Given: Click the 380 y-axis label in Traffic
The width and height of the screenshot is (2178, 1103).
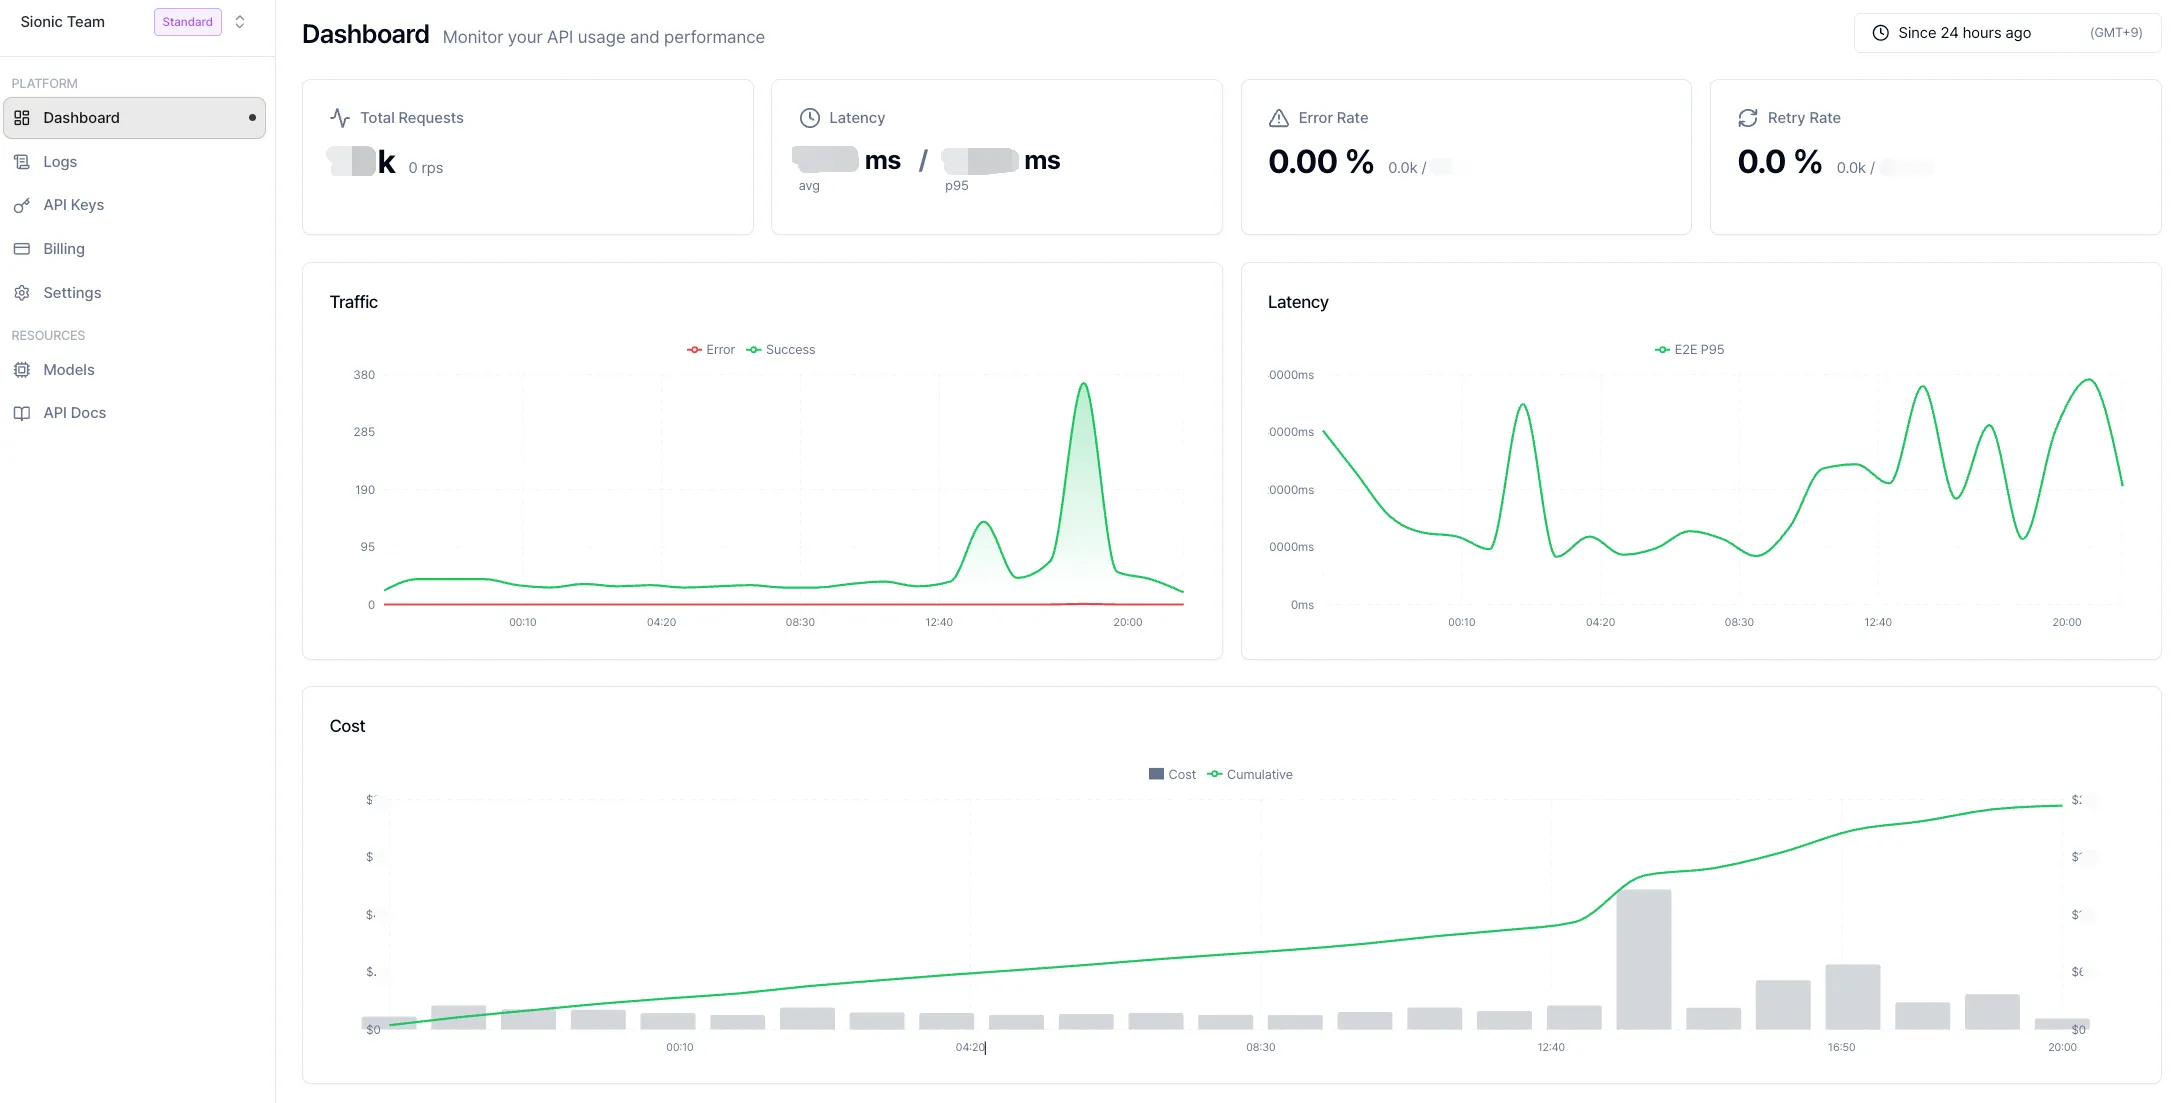Looking at the screenshot, I should (364, 376).
